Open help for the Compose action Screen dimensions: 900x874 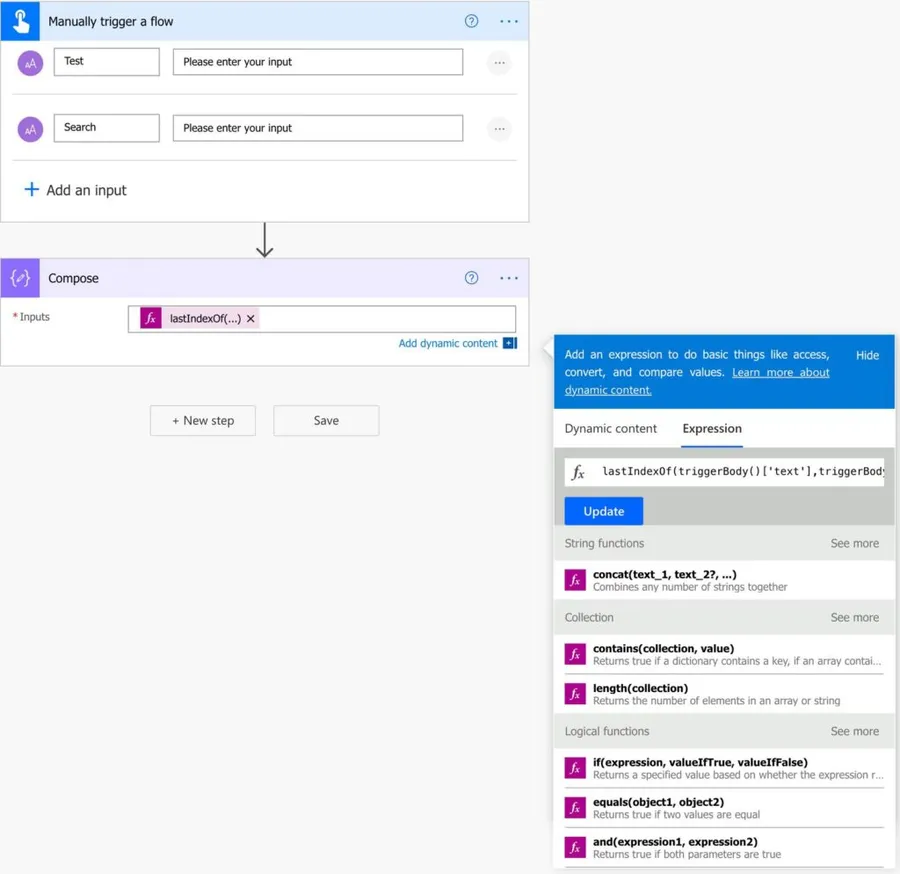tap(471, 278)
